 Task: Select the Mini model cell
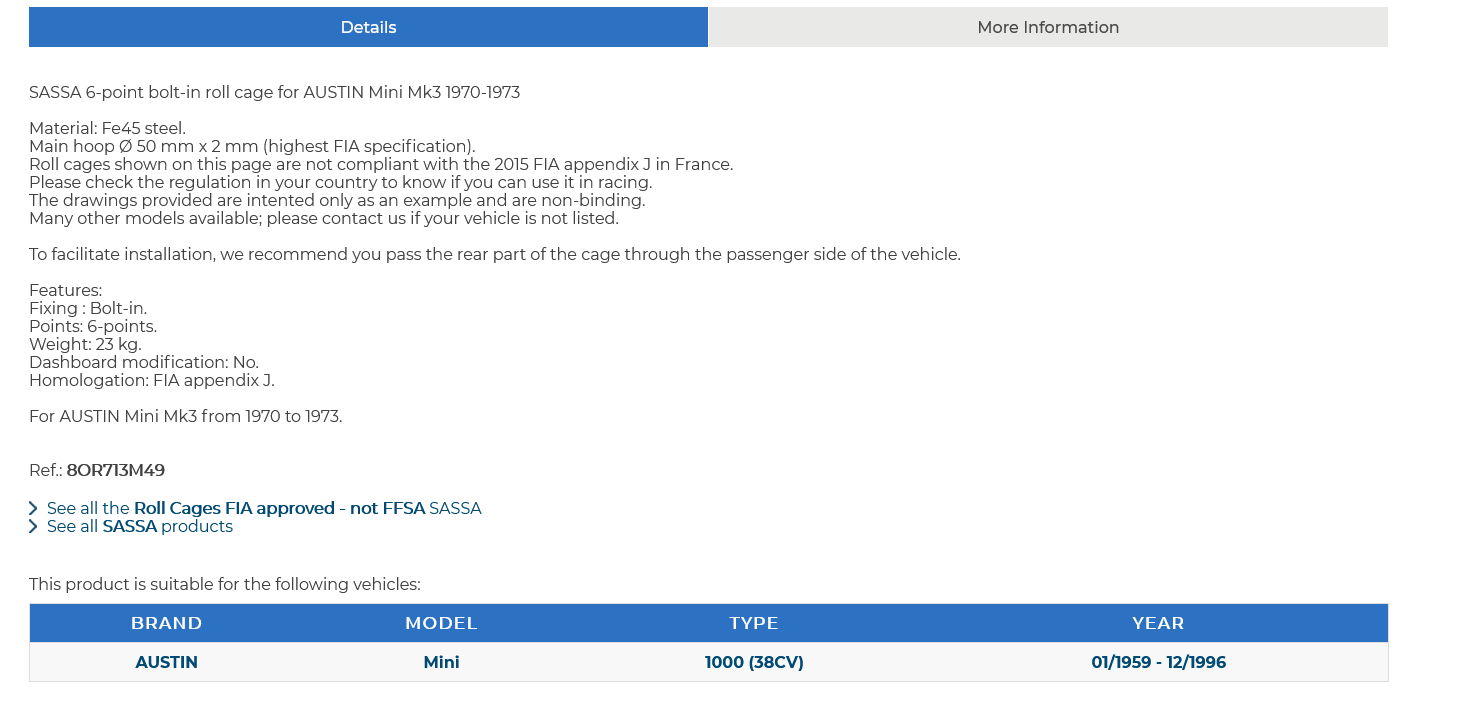click(441, 662)
